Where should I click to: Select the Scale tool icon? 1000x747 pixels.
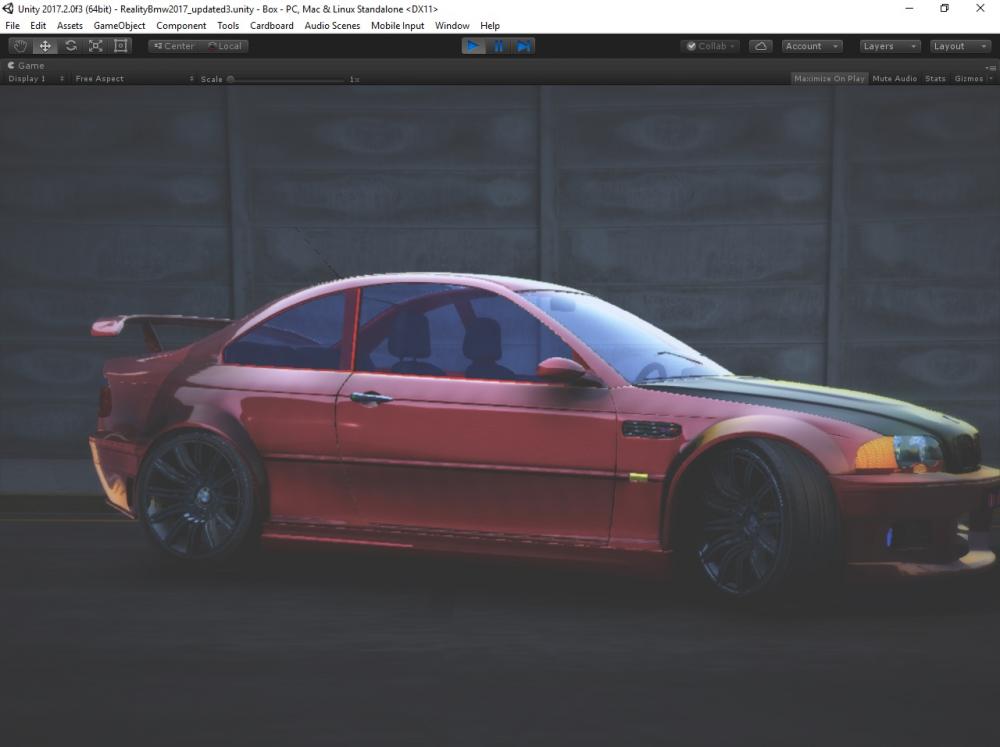coord(96,46)
